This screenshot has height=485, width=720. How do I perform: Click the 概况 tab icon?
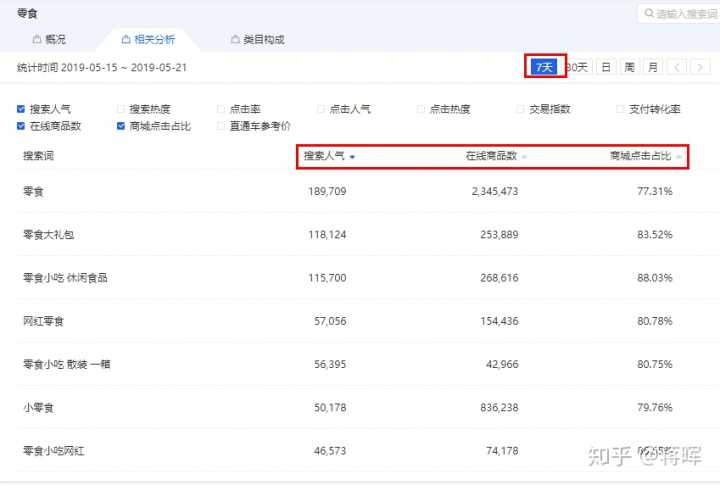(x=37, y=40)
